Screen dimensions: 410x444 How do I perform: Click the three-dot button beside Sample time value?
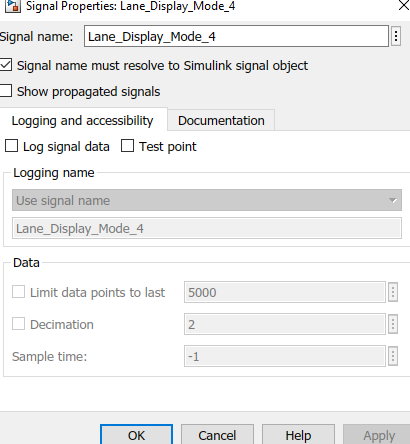393,356
